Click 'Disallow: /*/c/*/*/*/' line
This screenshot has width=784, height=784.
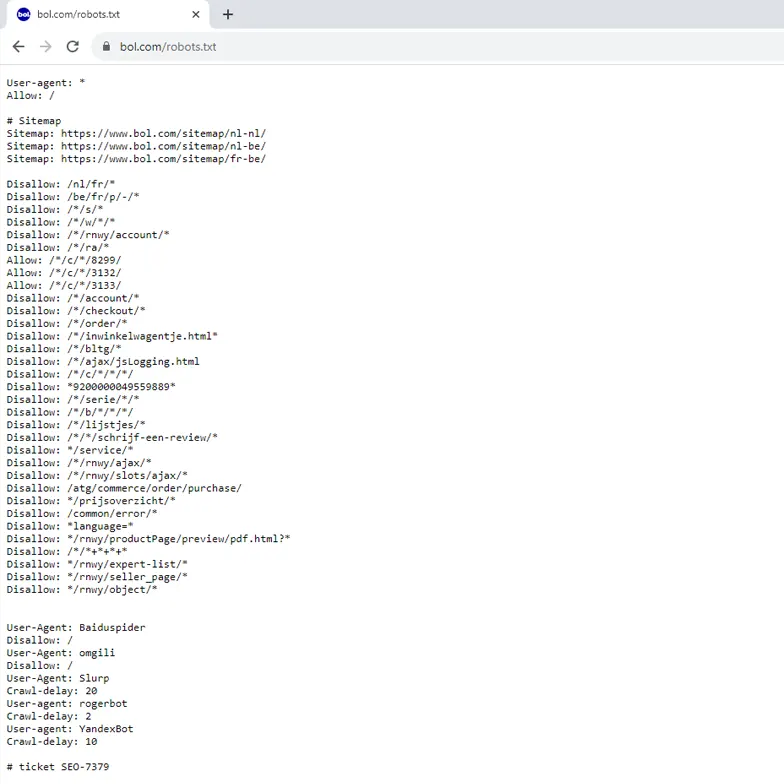click(70, 374)
